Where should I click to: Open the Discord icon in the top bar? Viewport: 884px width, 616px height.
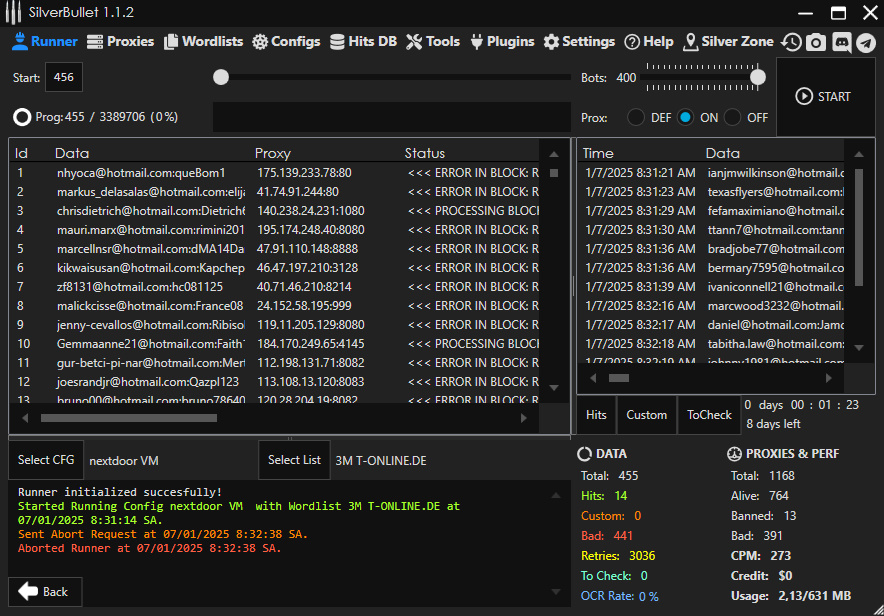point(841,42)
